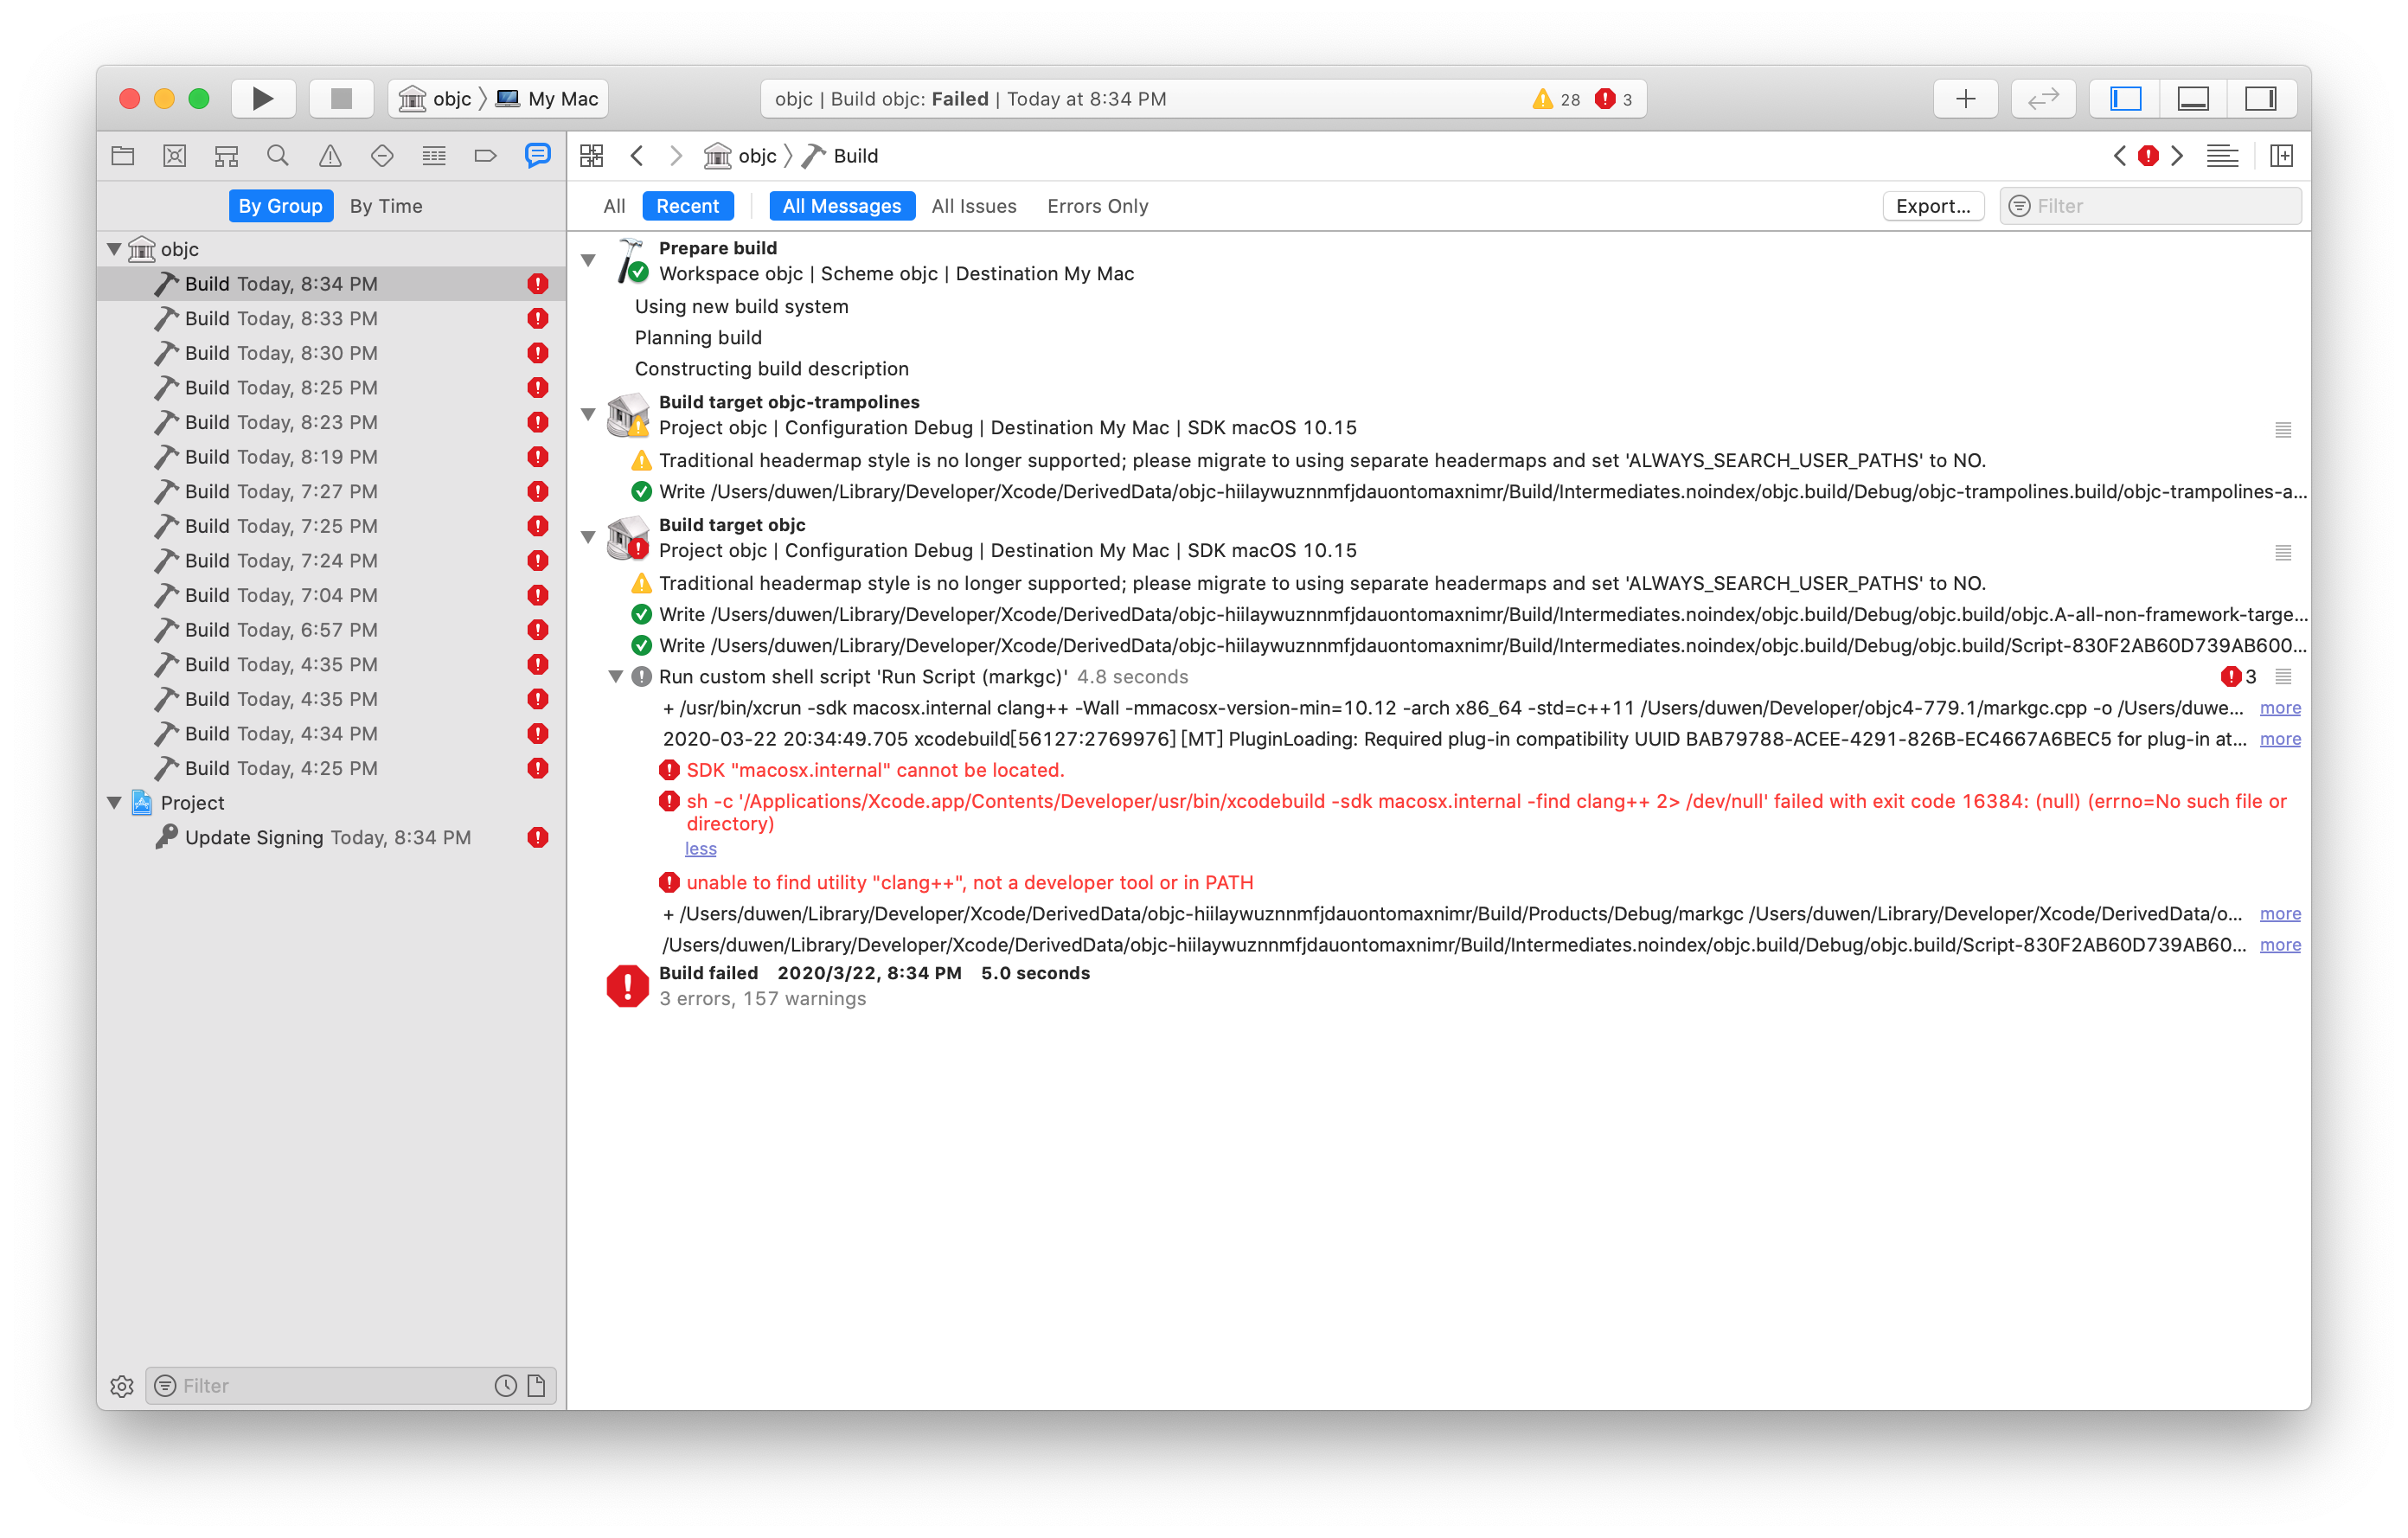Image resolution: width=2408 pixels, height=1538 pixels.
Task: Collapse the objc group in navigator
Action: tap(114, 249)
